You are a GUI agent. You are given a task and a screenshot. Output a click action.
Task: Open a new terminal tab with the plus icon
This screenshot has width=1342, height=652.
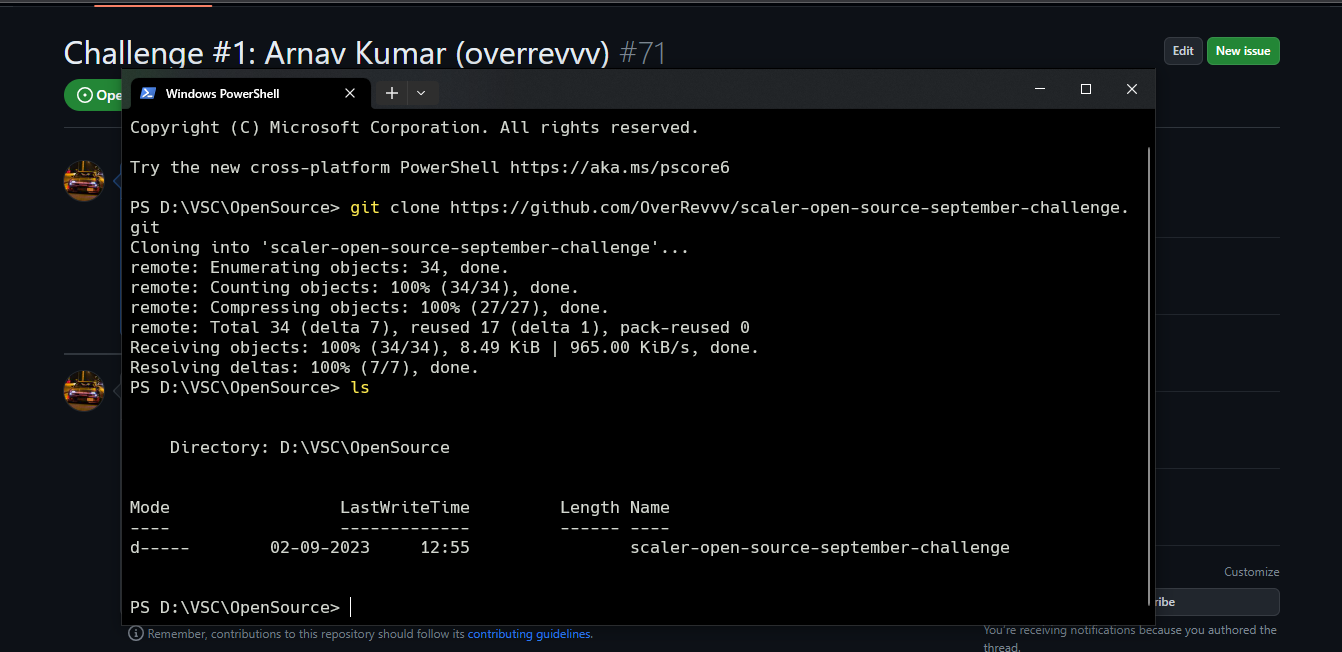click(391, 93)
